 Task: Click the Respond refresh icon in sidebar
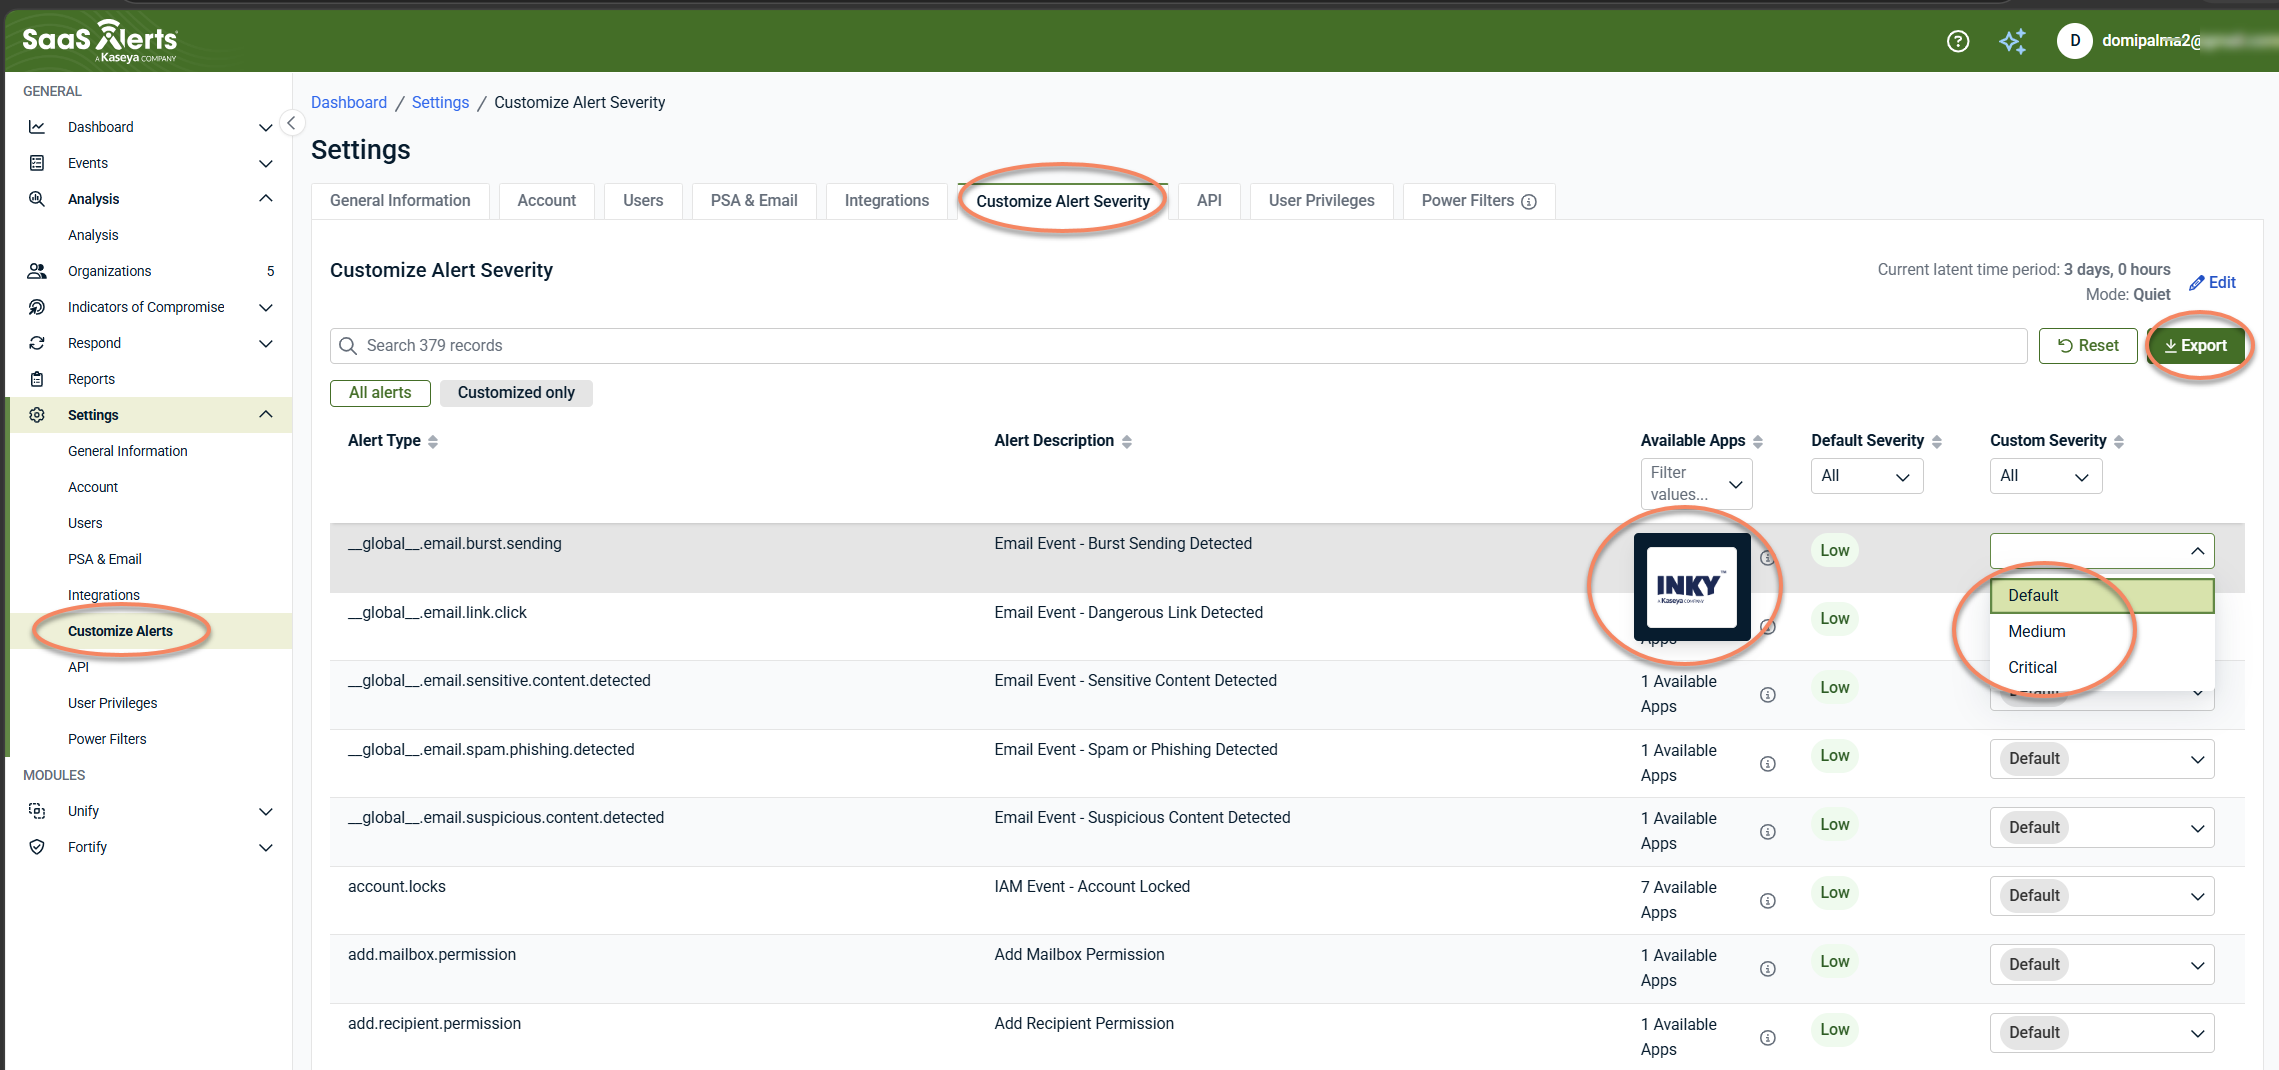(37, 343)
